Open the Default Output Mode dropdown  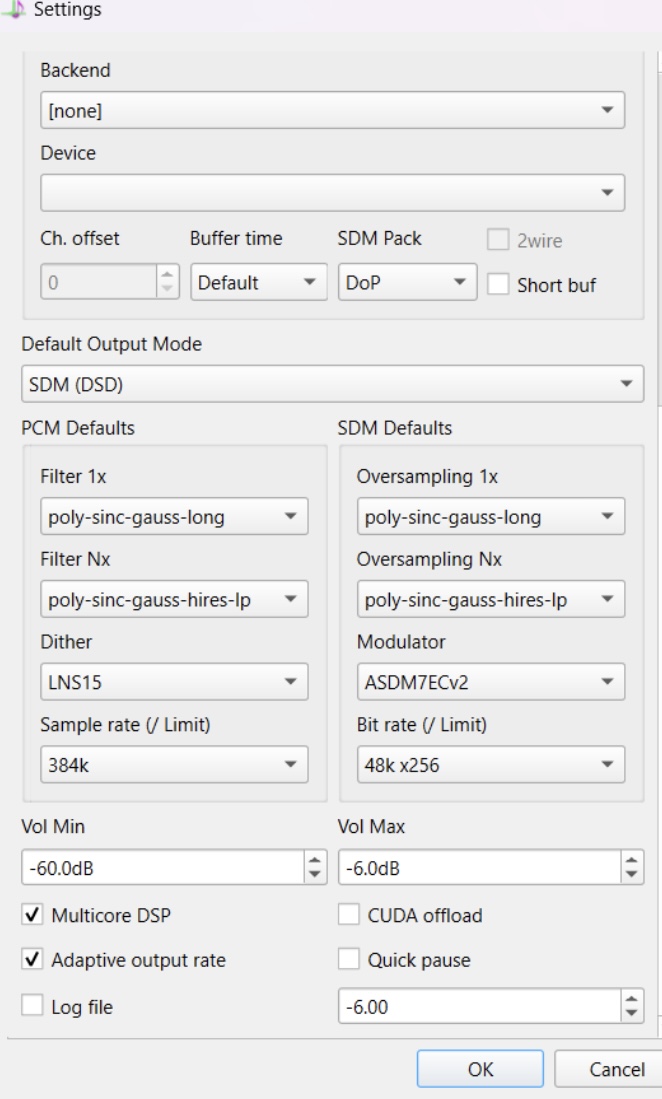click(x=331, y=383)
